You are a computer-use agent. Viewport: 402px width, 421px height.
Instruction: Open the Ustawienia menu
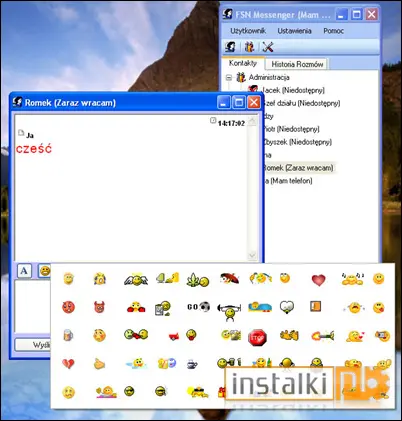click(x=294, y=31)
